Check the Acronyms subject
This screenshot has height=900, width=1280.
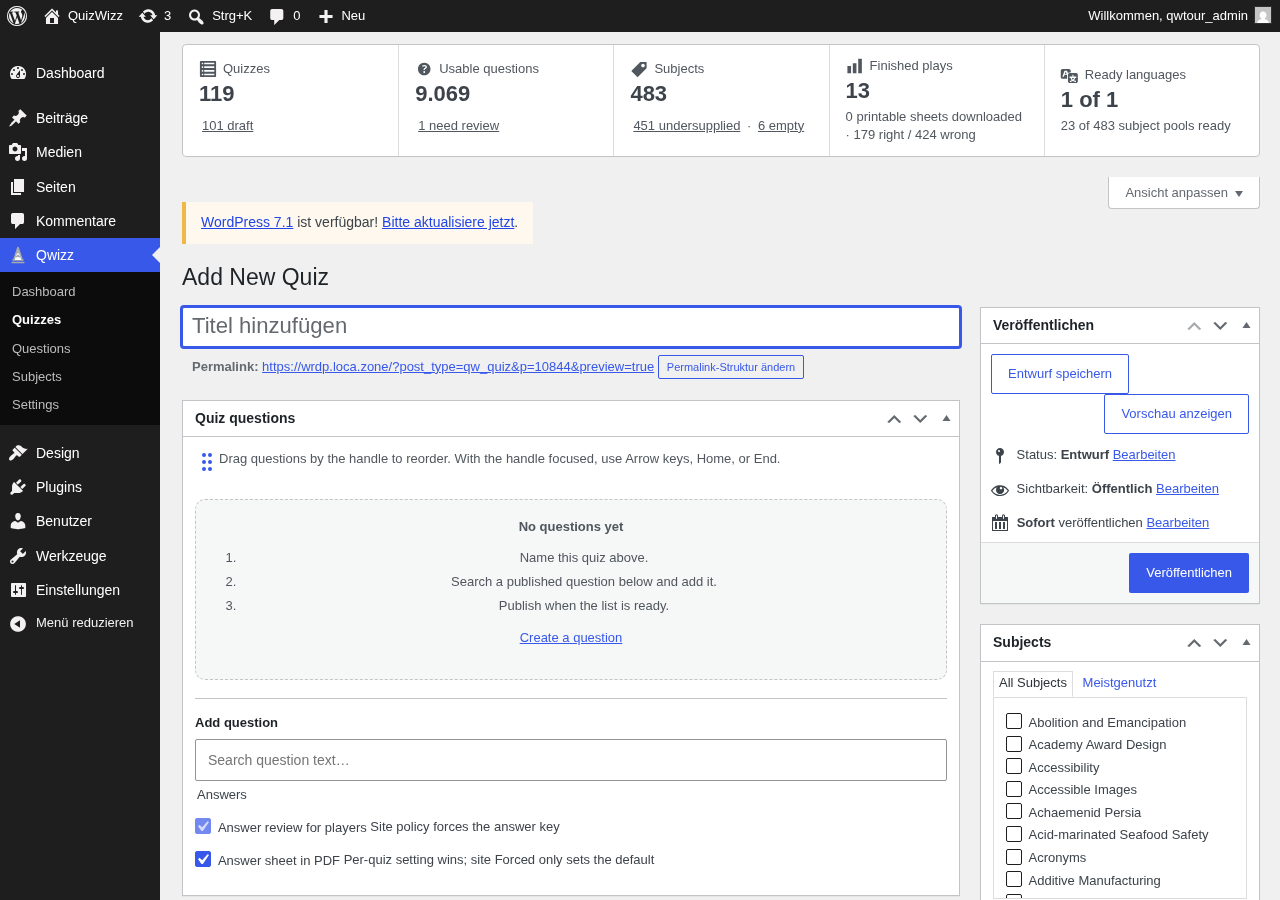(1014, 857)
